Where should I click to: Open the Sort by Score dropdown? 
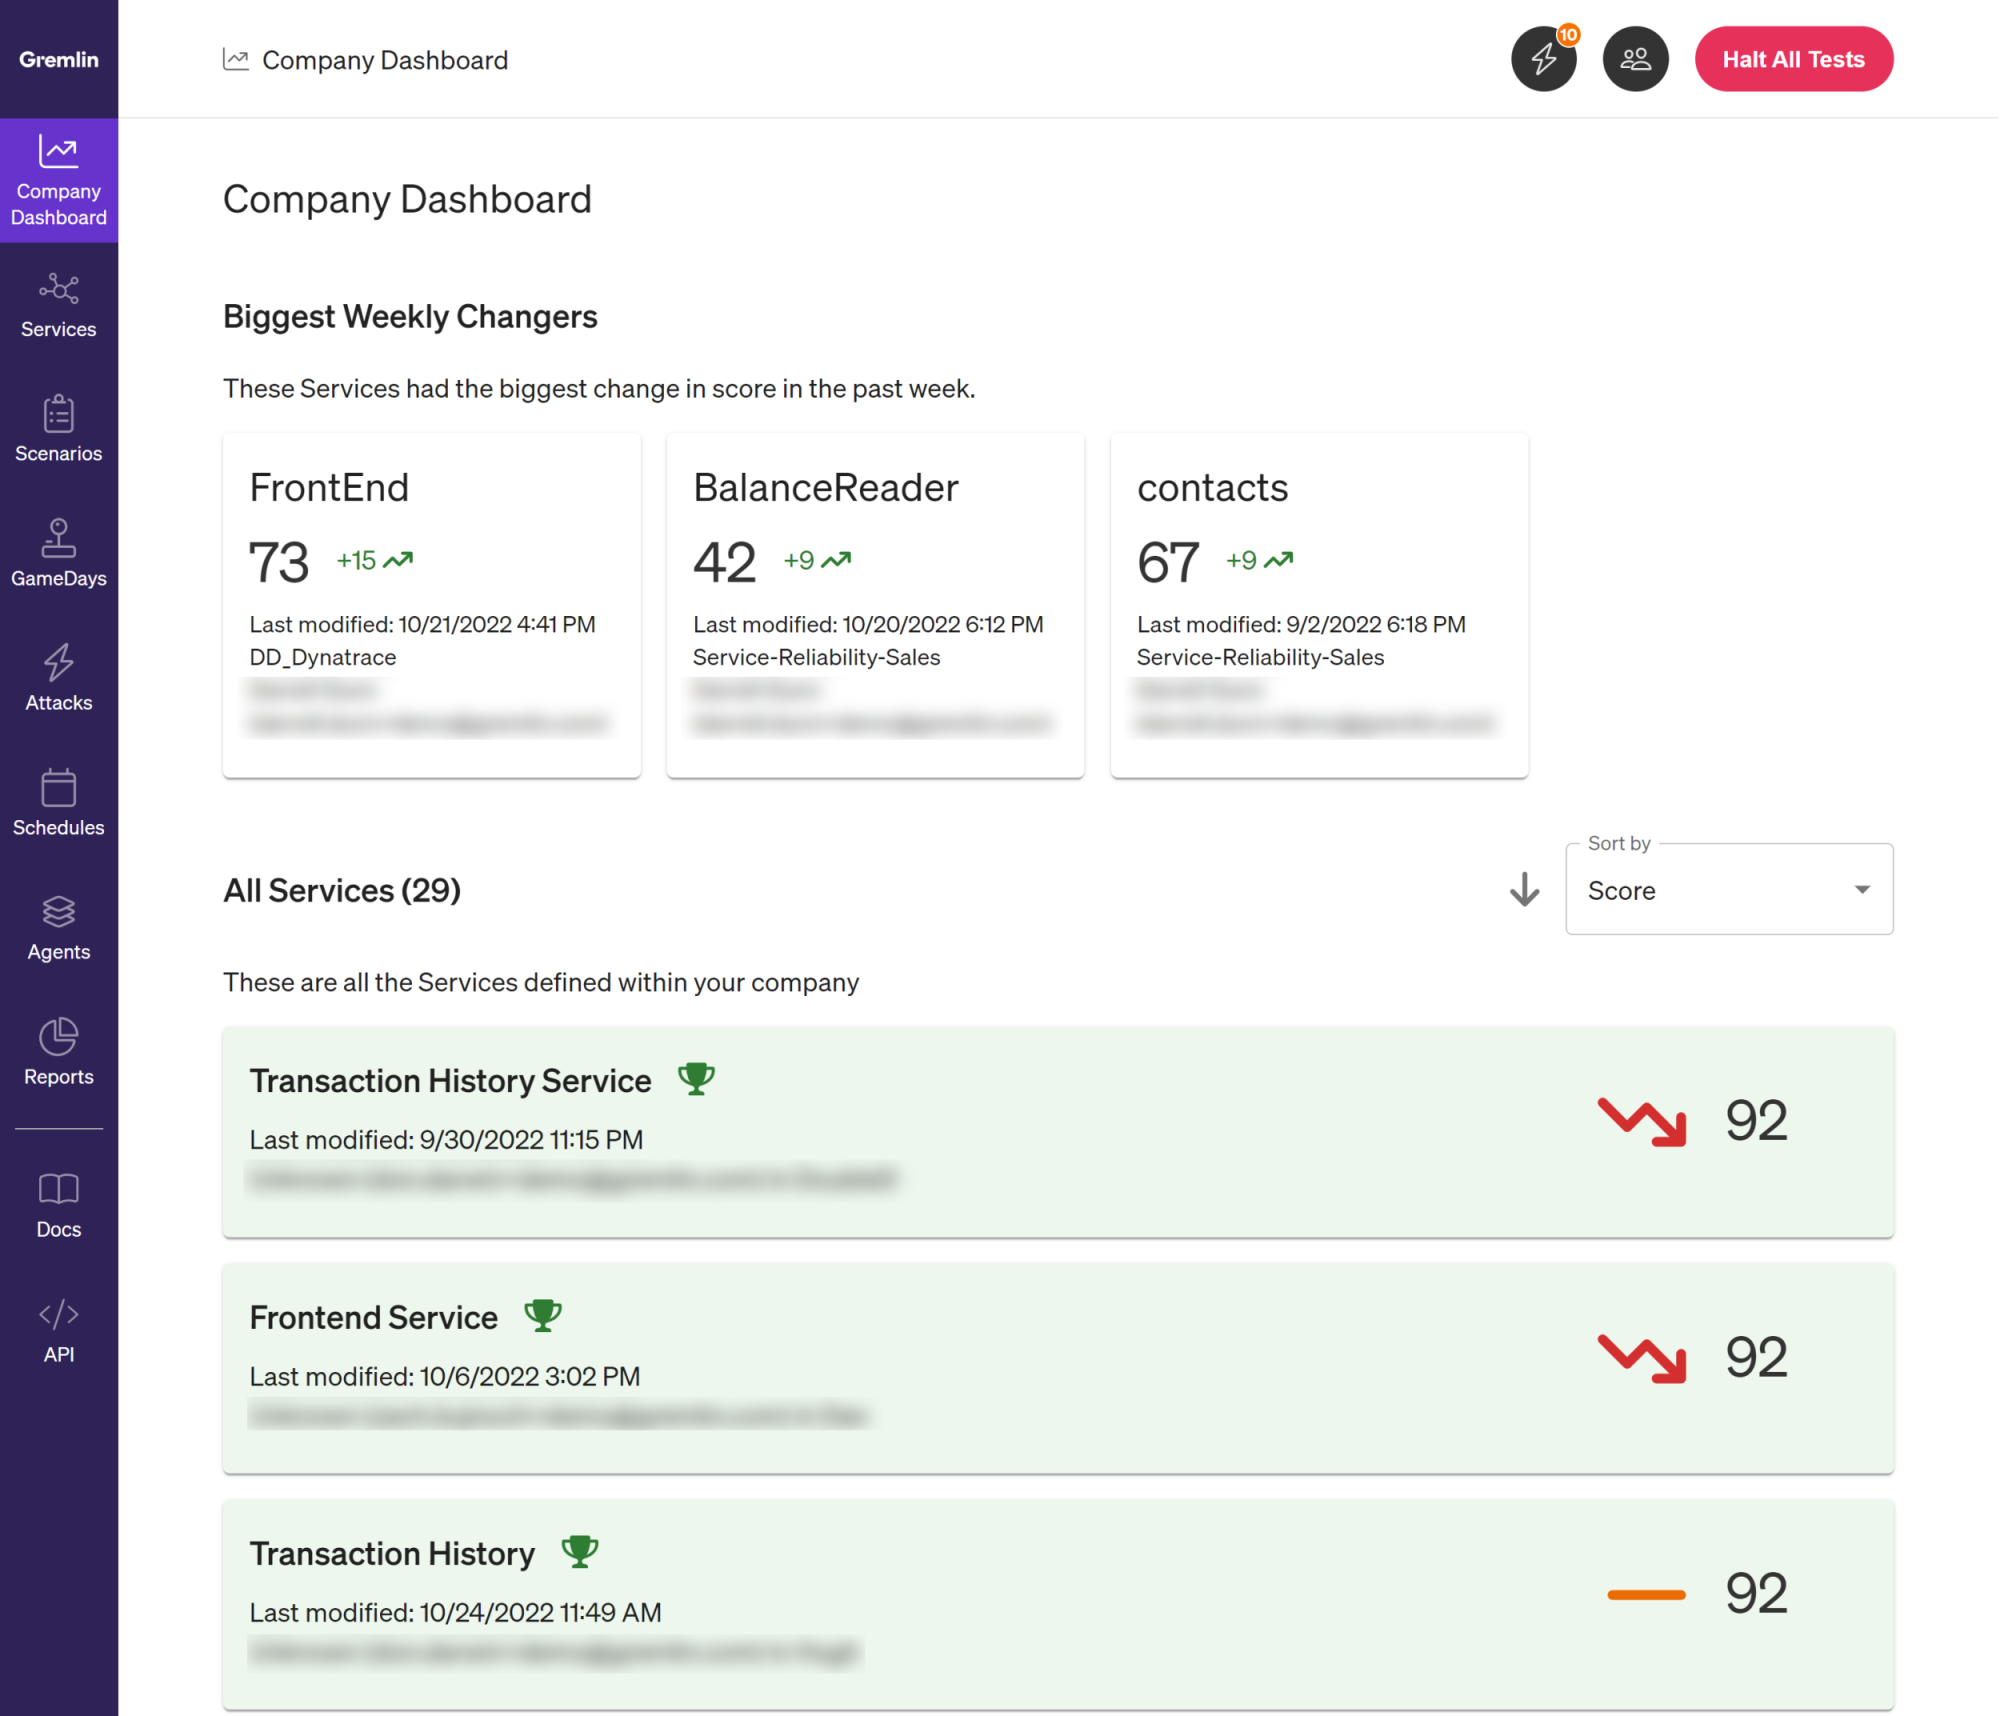click(x=1728, y=890)
